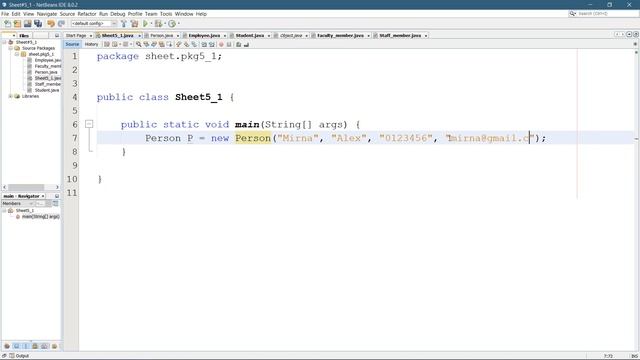Screen dimensions: 640x360
Task: Switch to the Staff_member.java editor tab
Action: click(x=400, y=36)
